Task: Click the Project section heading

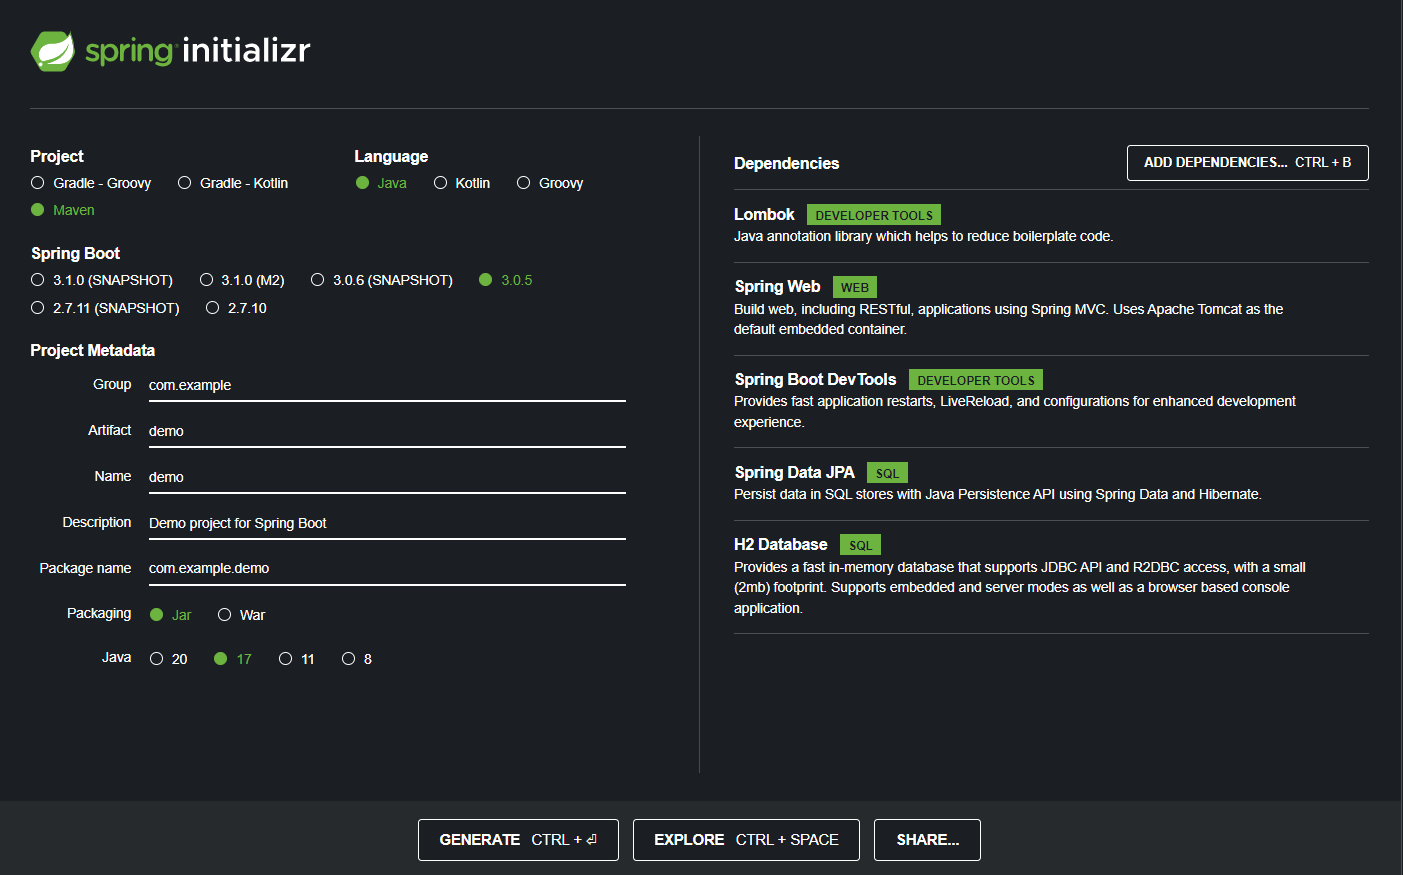Action: 57,156
